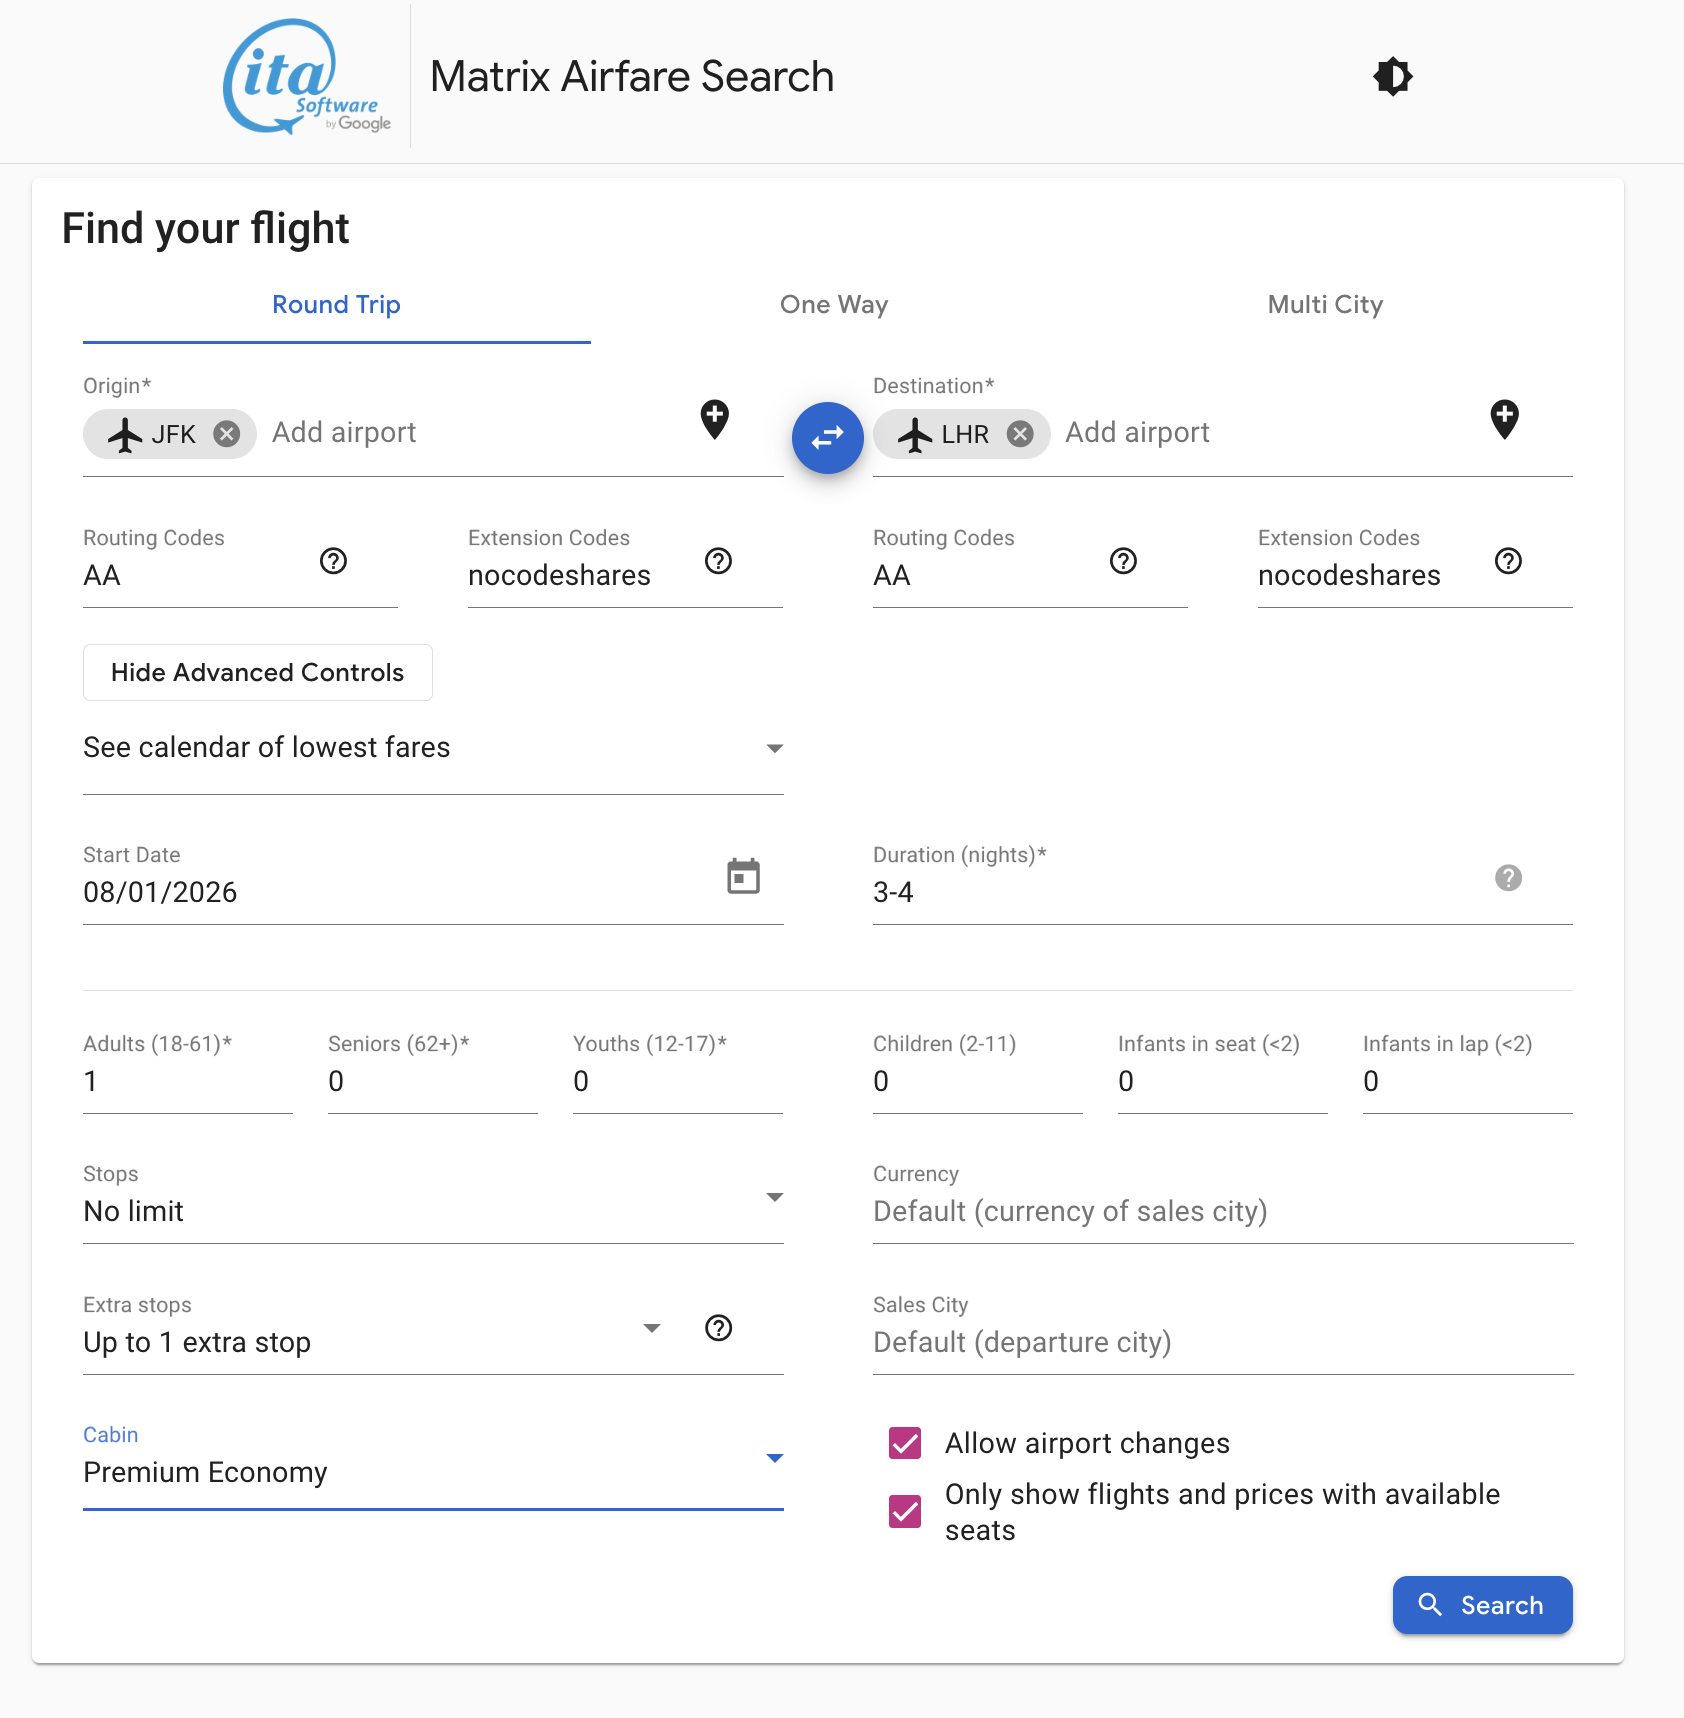Click Hide Advanced Controls button
The width and height of the screenshot is (1684, 1718).
tap(258, 672)
